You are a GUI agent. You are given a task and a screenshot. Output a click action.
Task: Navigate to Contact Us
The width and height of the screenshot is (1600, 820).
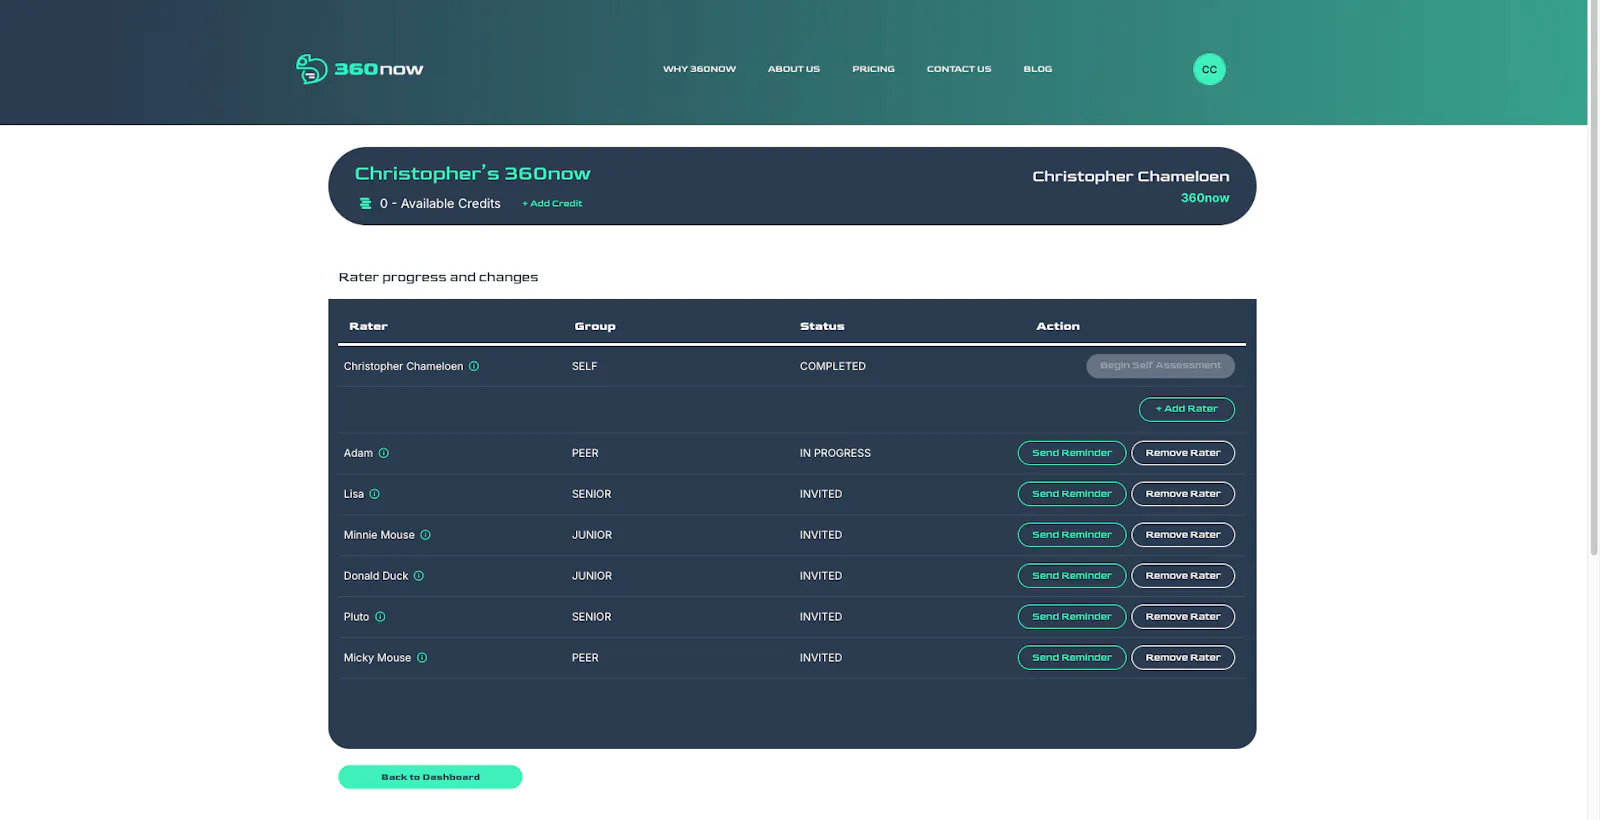959,69
